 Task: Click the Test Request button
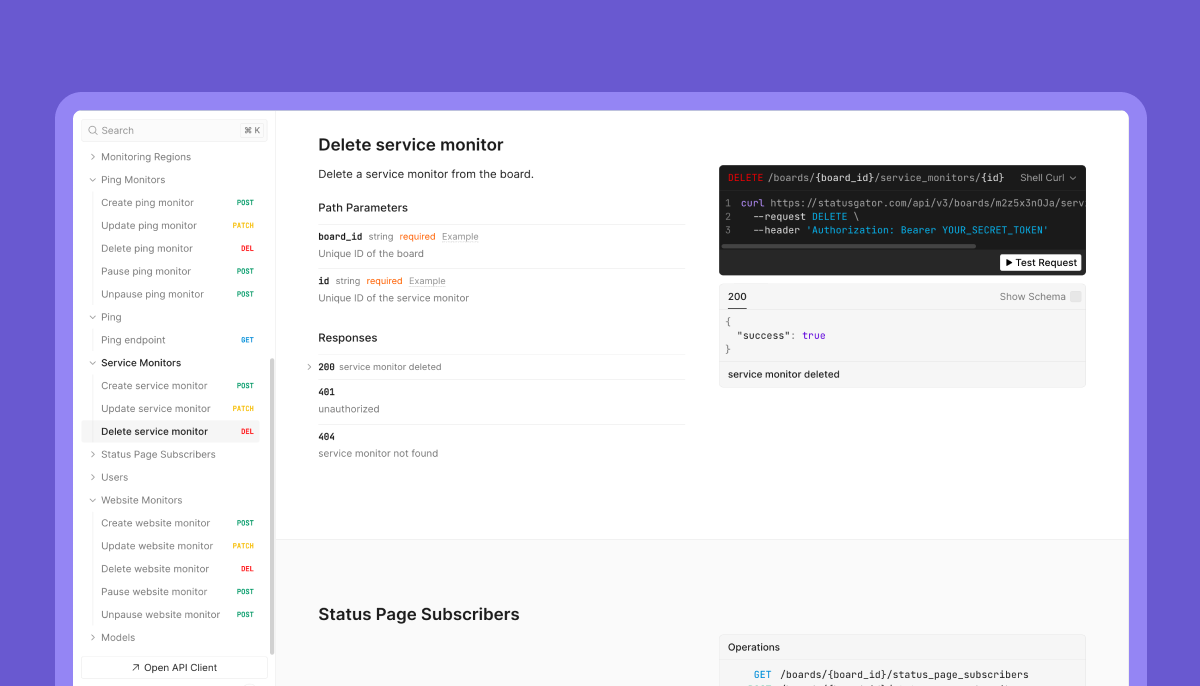tap(1040, 263)
